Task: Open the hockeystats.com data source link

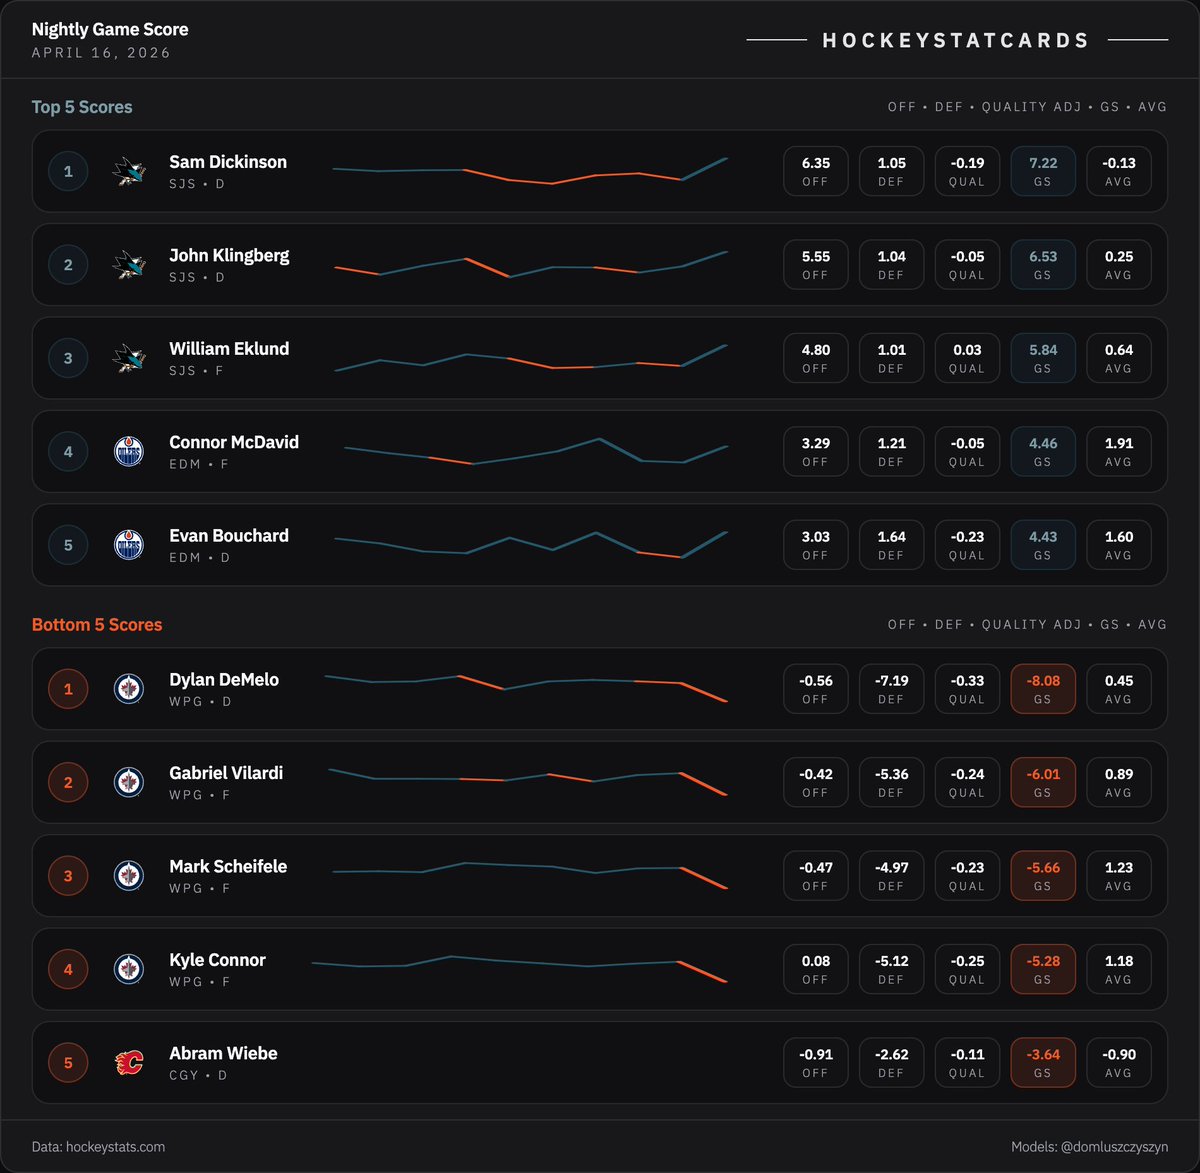Action: (98, 1146)
